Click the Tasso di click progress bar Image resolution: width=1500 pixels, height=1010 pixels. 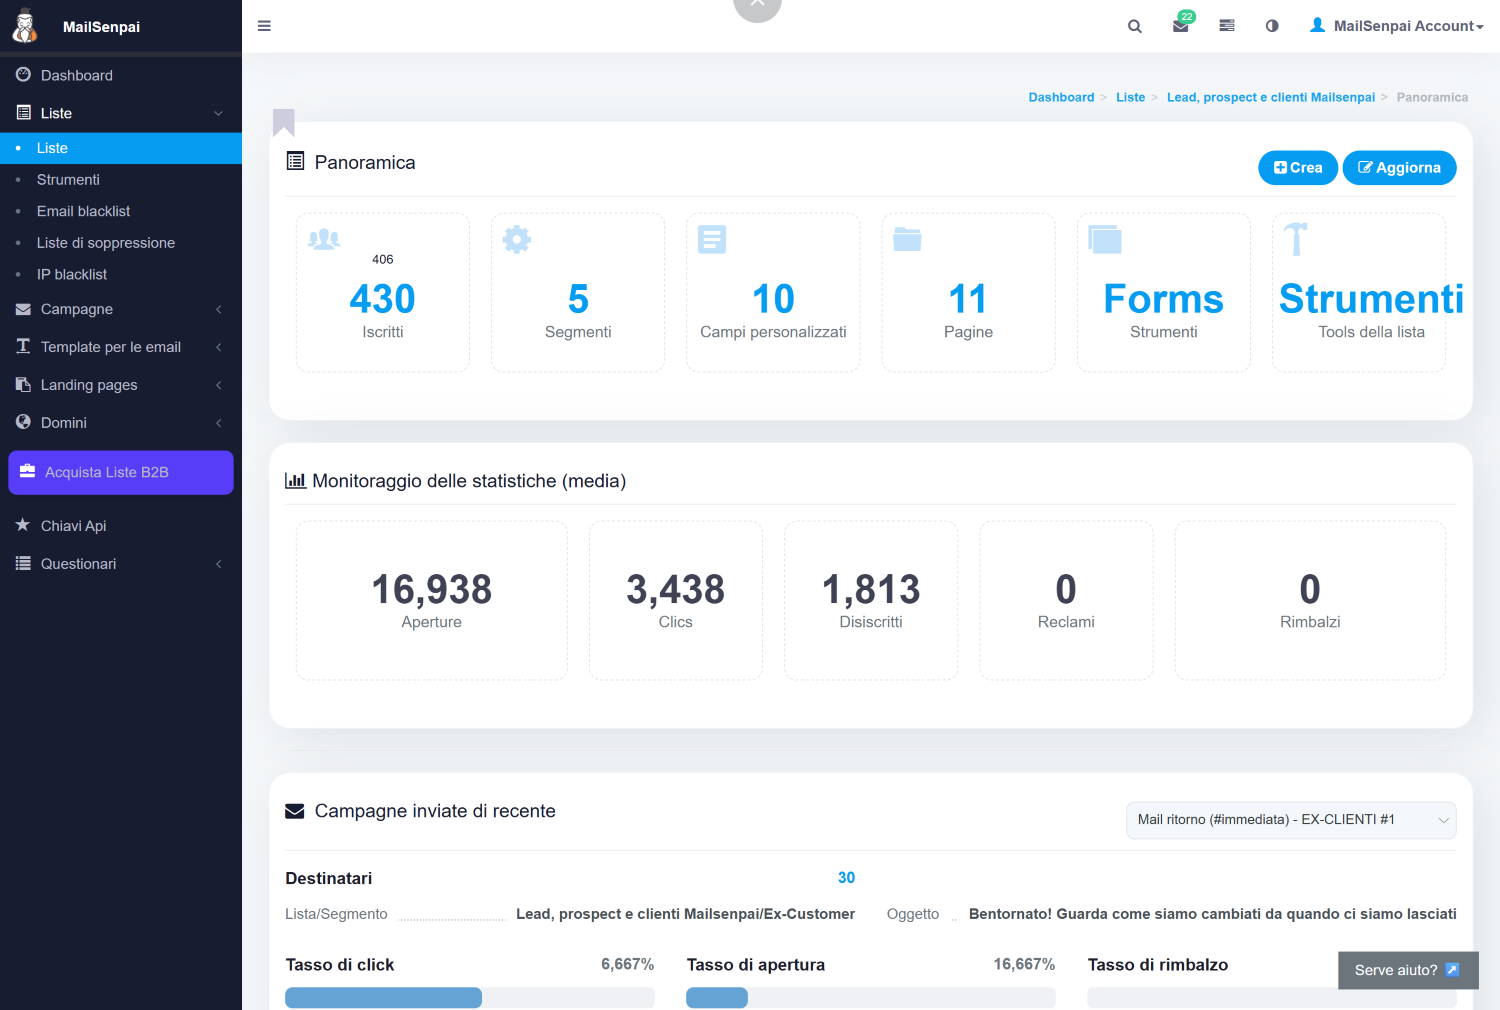coord(469,997)
